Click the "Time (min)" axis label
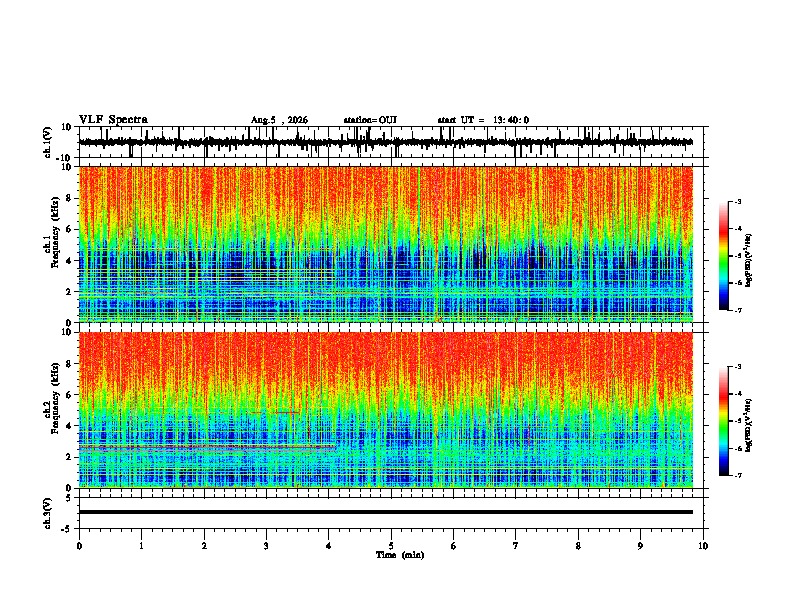This screenshot has width=792, height=612. click(x=400, y=555)
